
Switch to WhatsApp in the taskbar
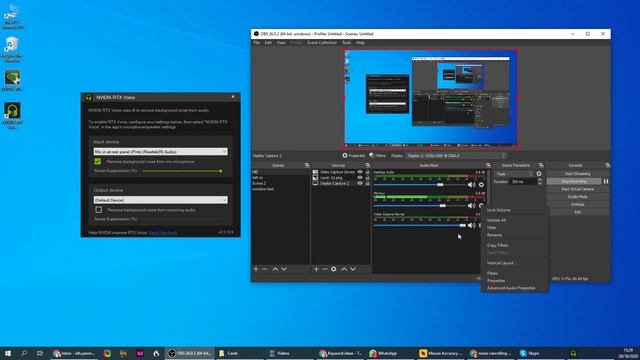tap(383, 353)
